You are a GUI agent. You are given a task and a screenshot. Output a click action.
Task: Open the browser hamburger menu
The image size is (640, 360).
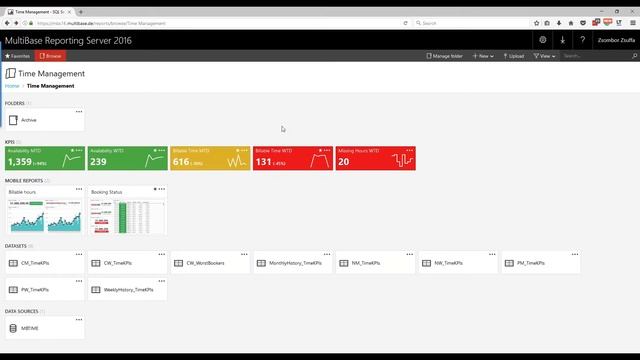pos(633,23)
